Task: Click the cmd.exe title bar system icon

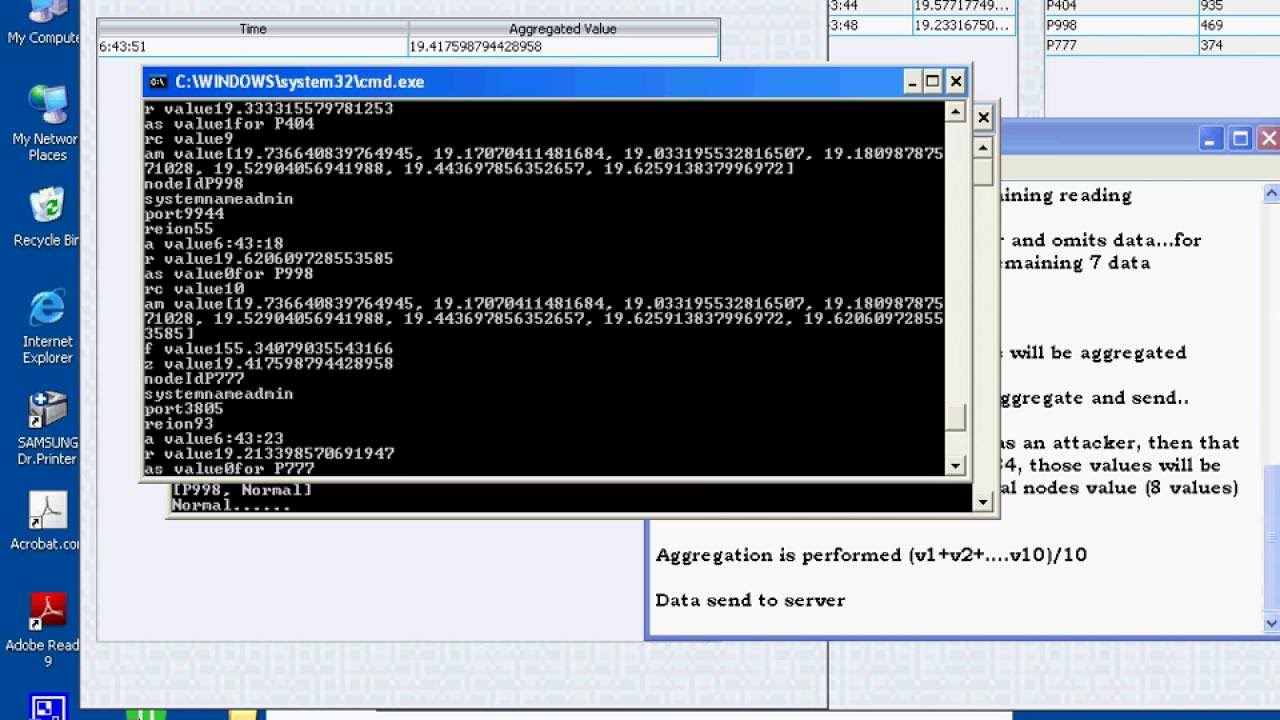Action: 158,82
